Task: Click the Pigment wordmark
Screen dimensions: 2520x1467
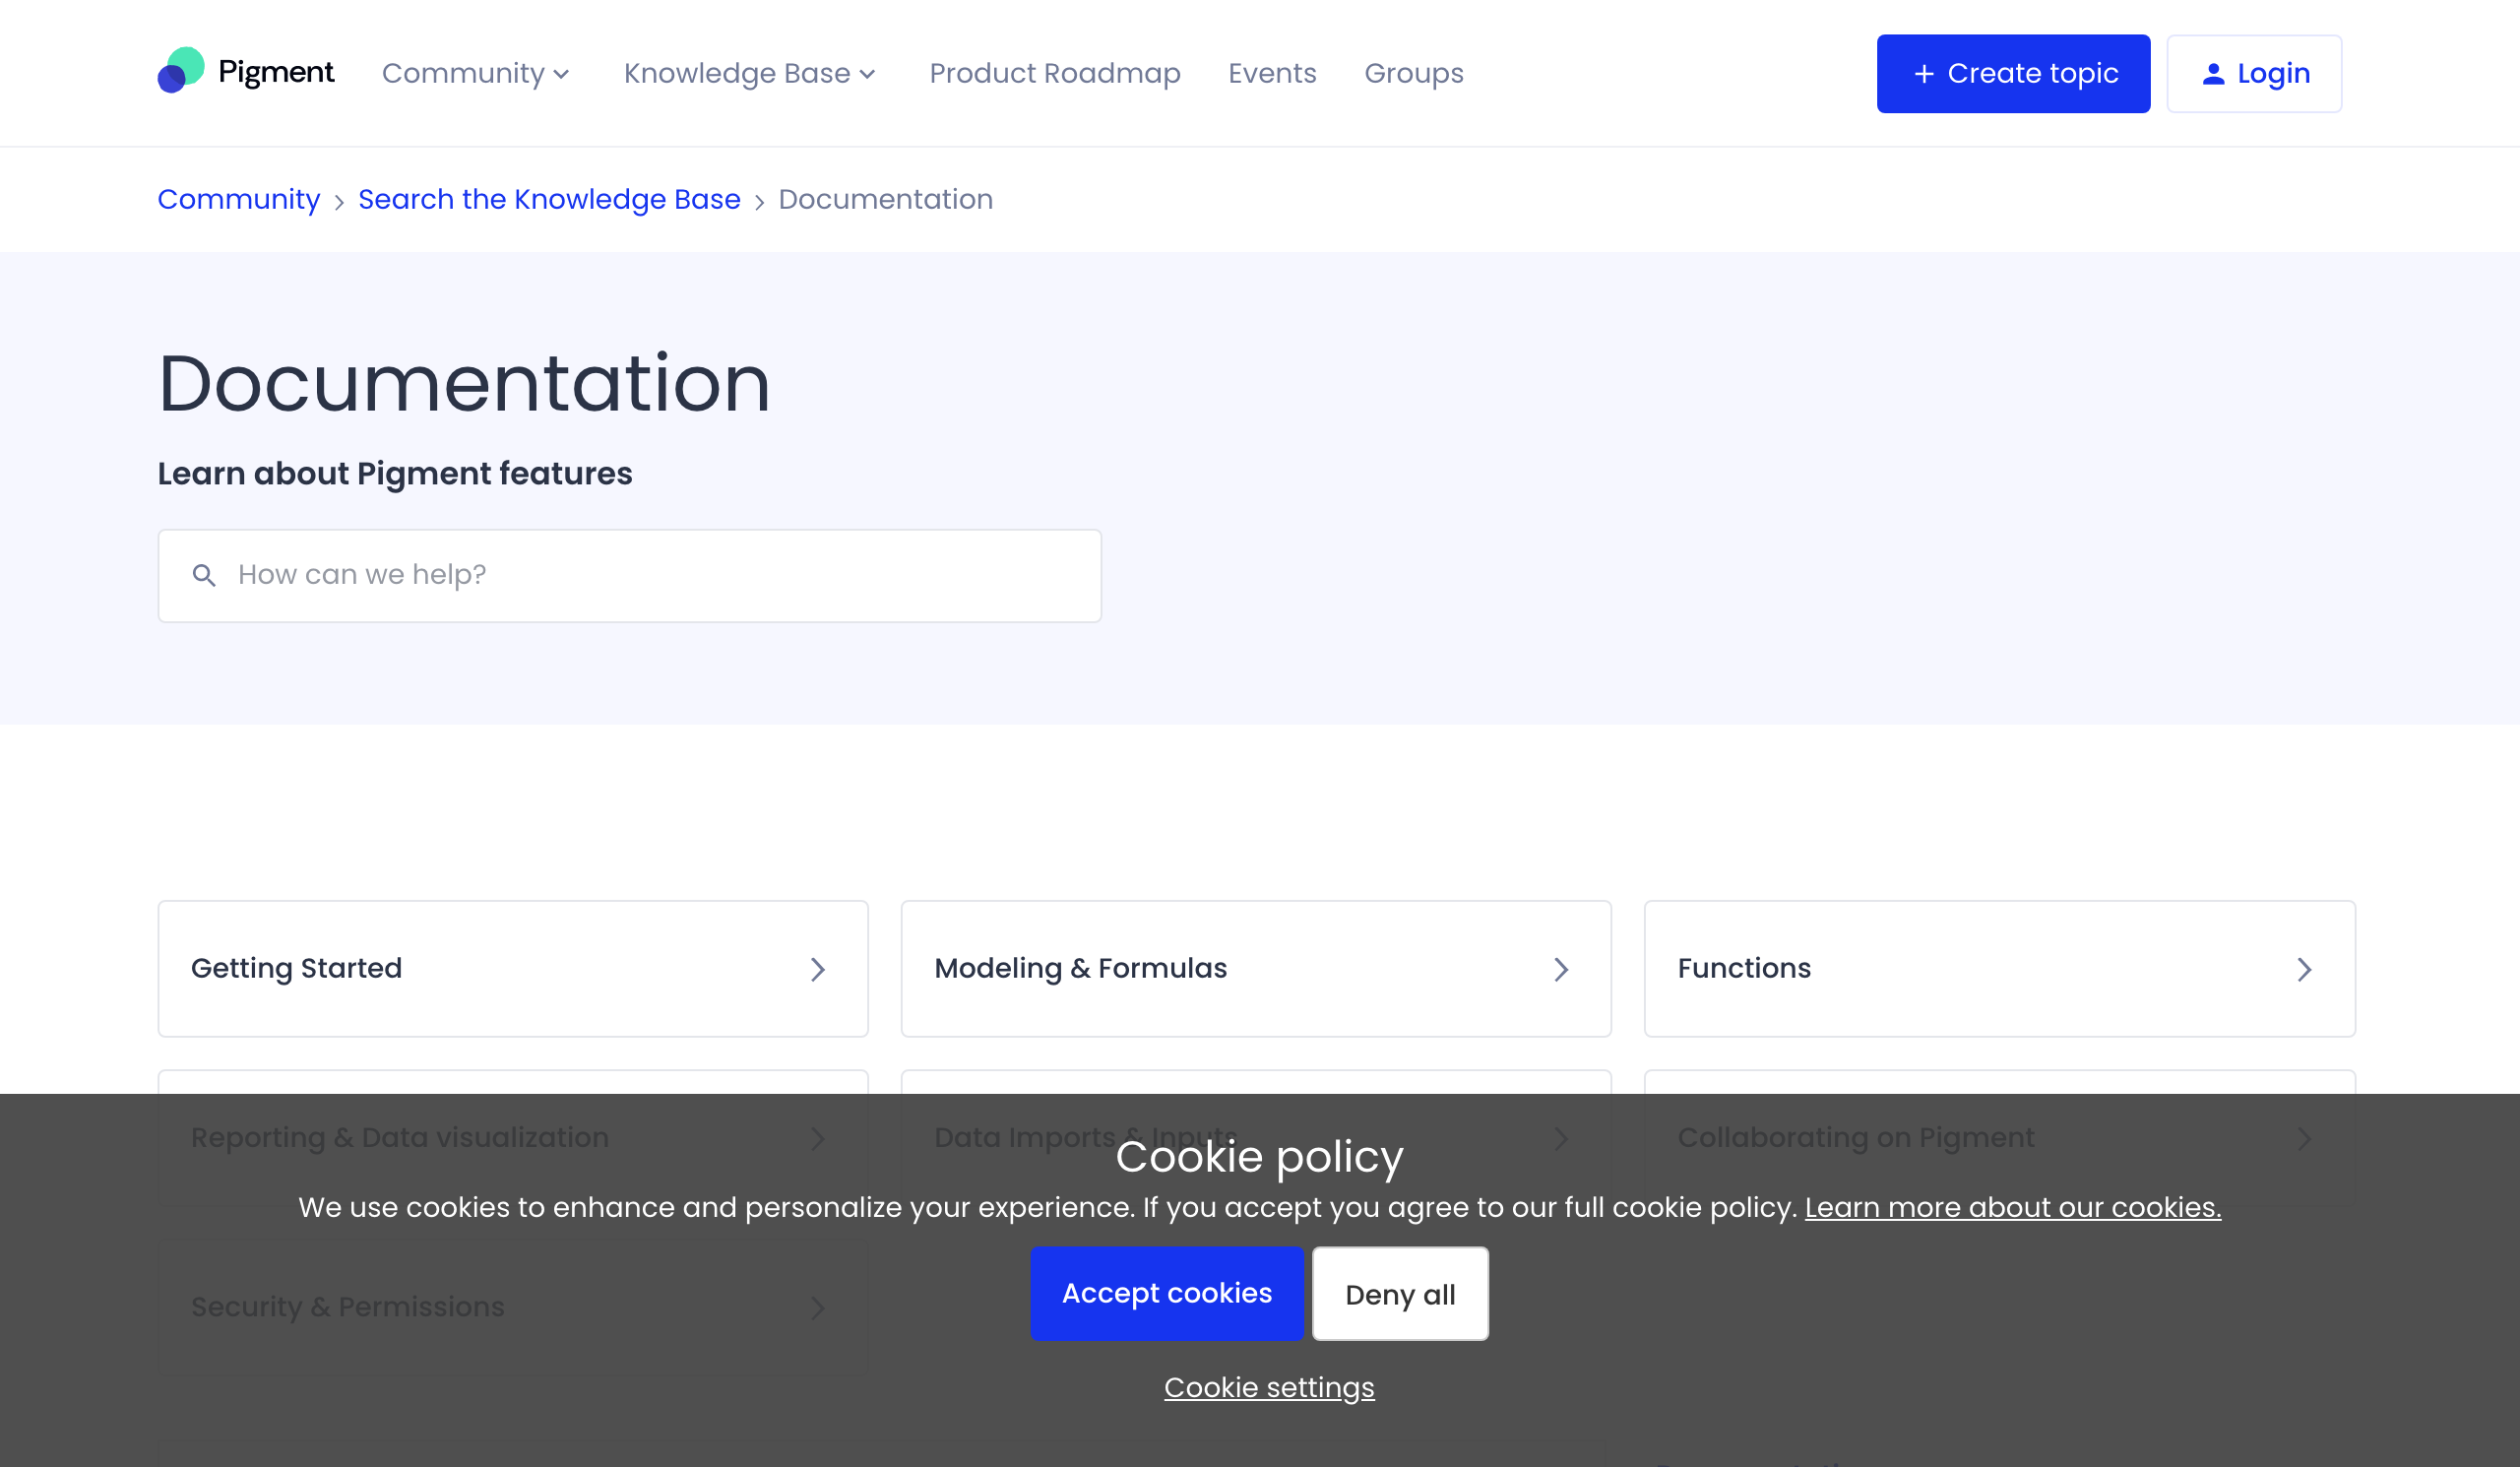Action: click(x=276, y=72)
